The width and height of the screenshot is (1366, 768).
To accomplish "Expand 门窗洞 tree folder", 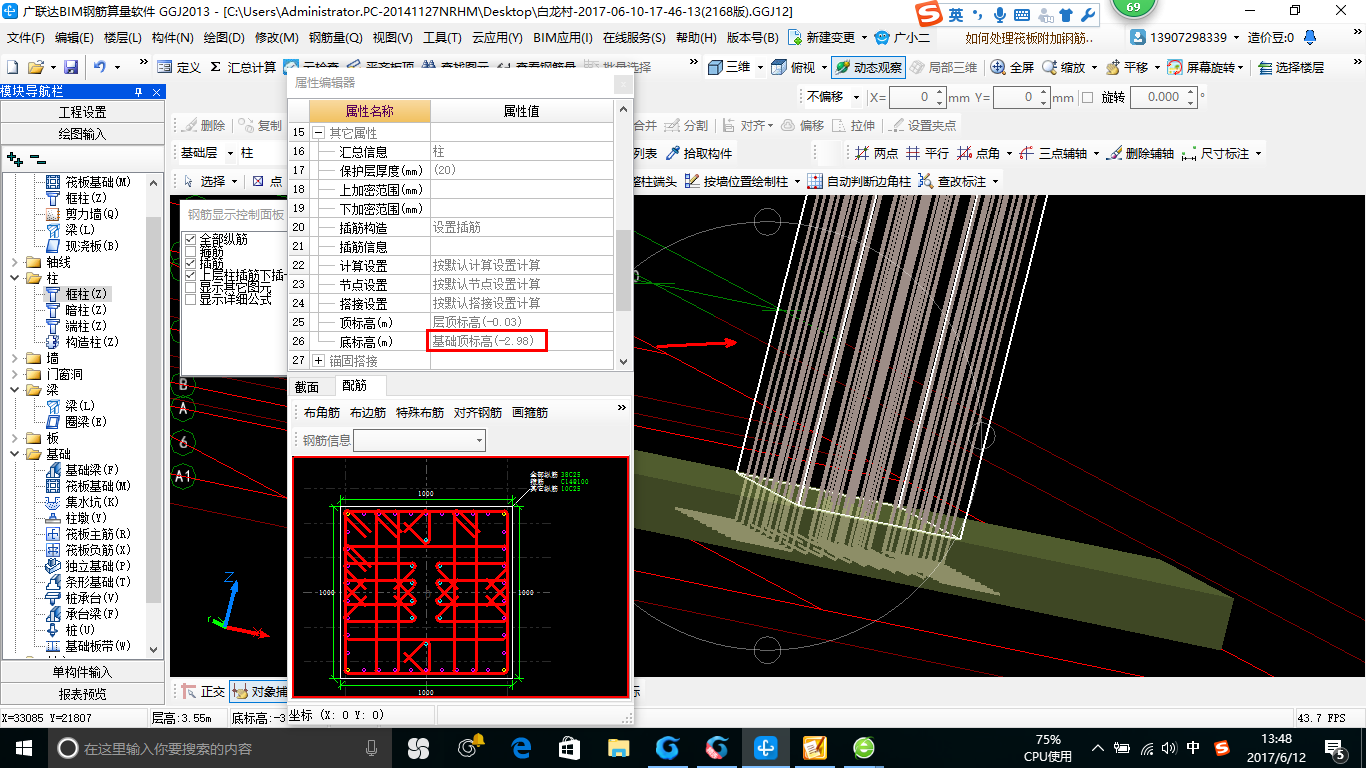I will click(15, 374).
